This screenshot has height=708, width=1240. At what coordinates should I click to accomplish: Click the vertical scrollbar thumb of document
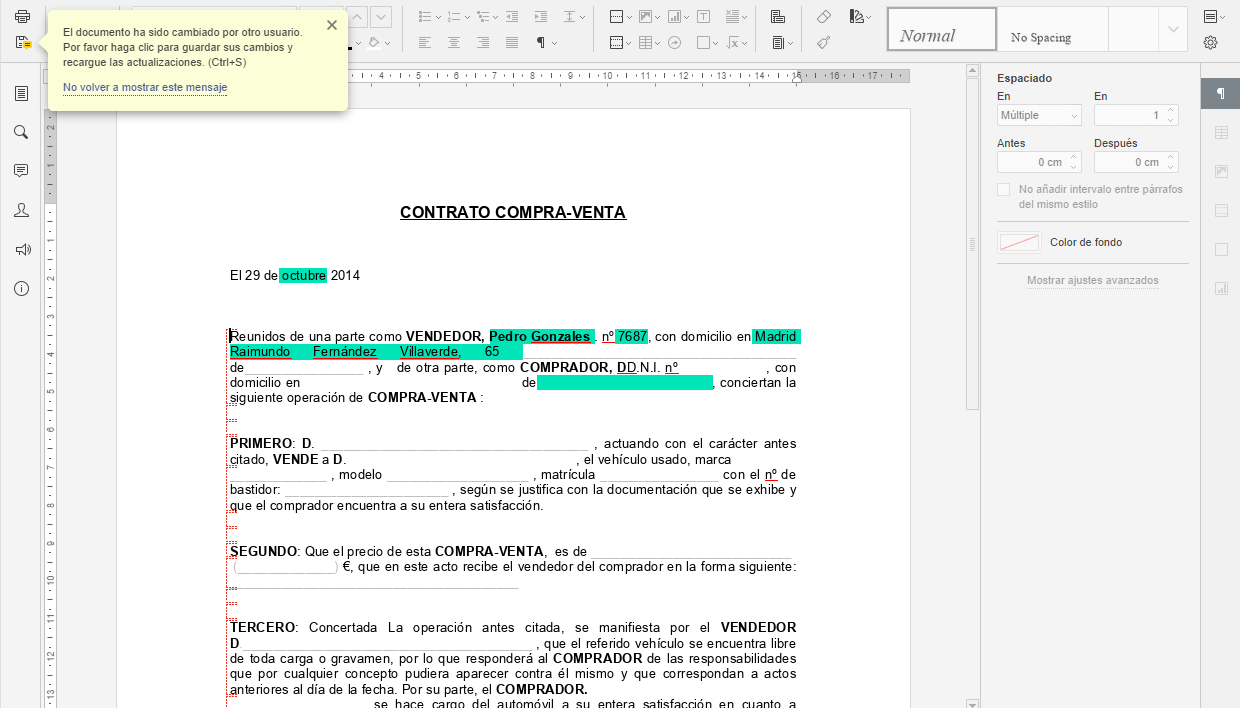[x=972, y=243]
